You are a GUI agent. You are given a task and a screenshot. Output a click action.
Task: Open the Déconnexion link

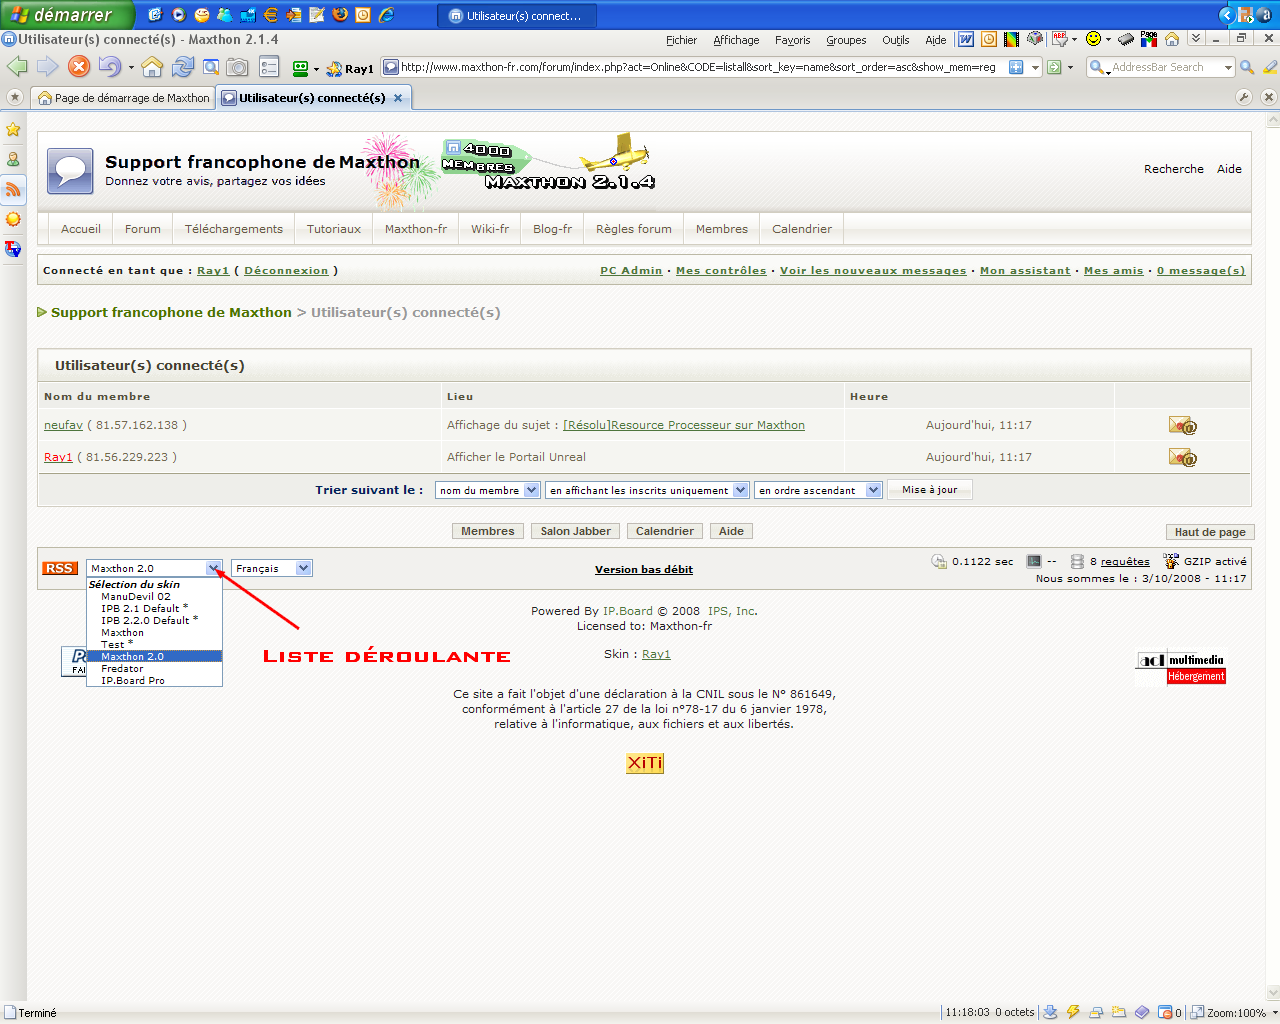click(x=286, y=270)
